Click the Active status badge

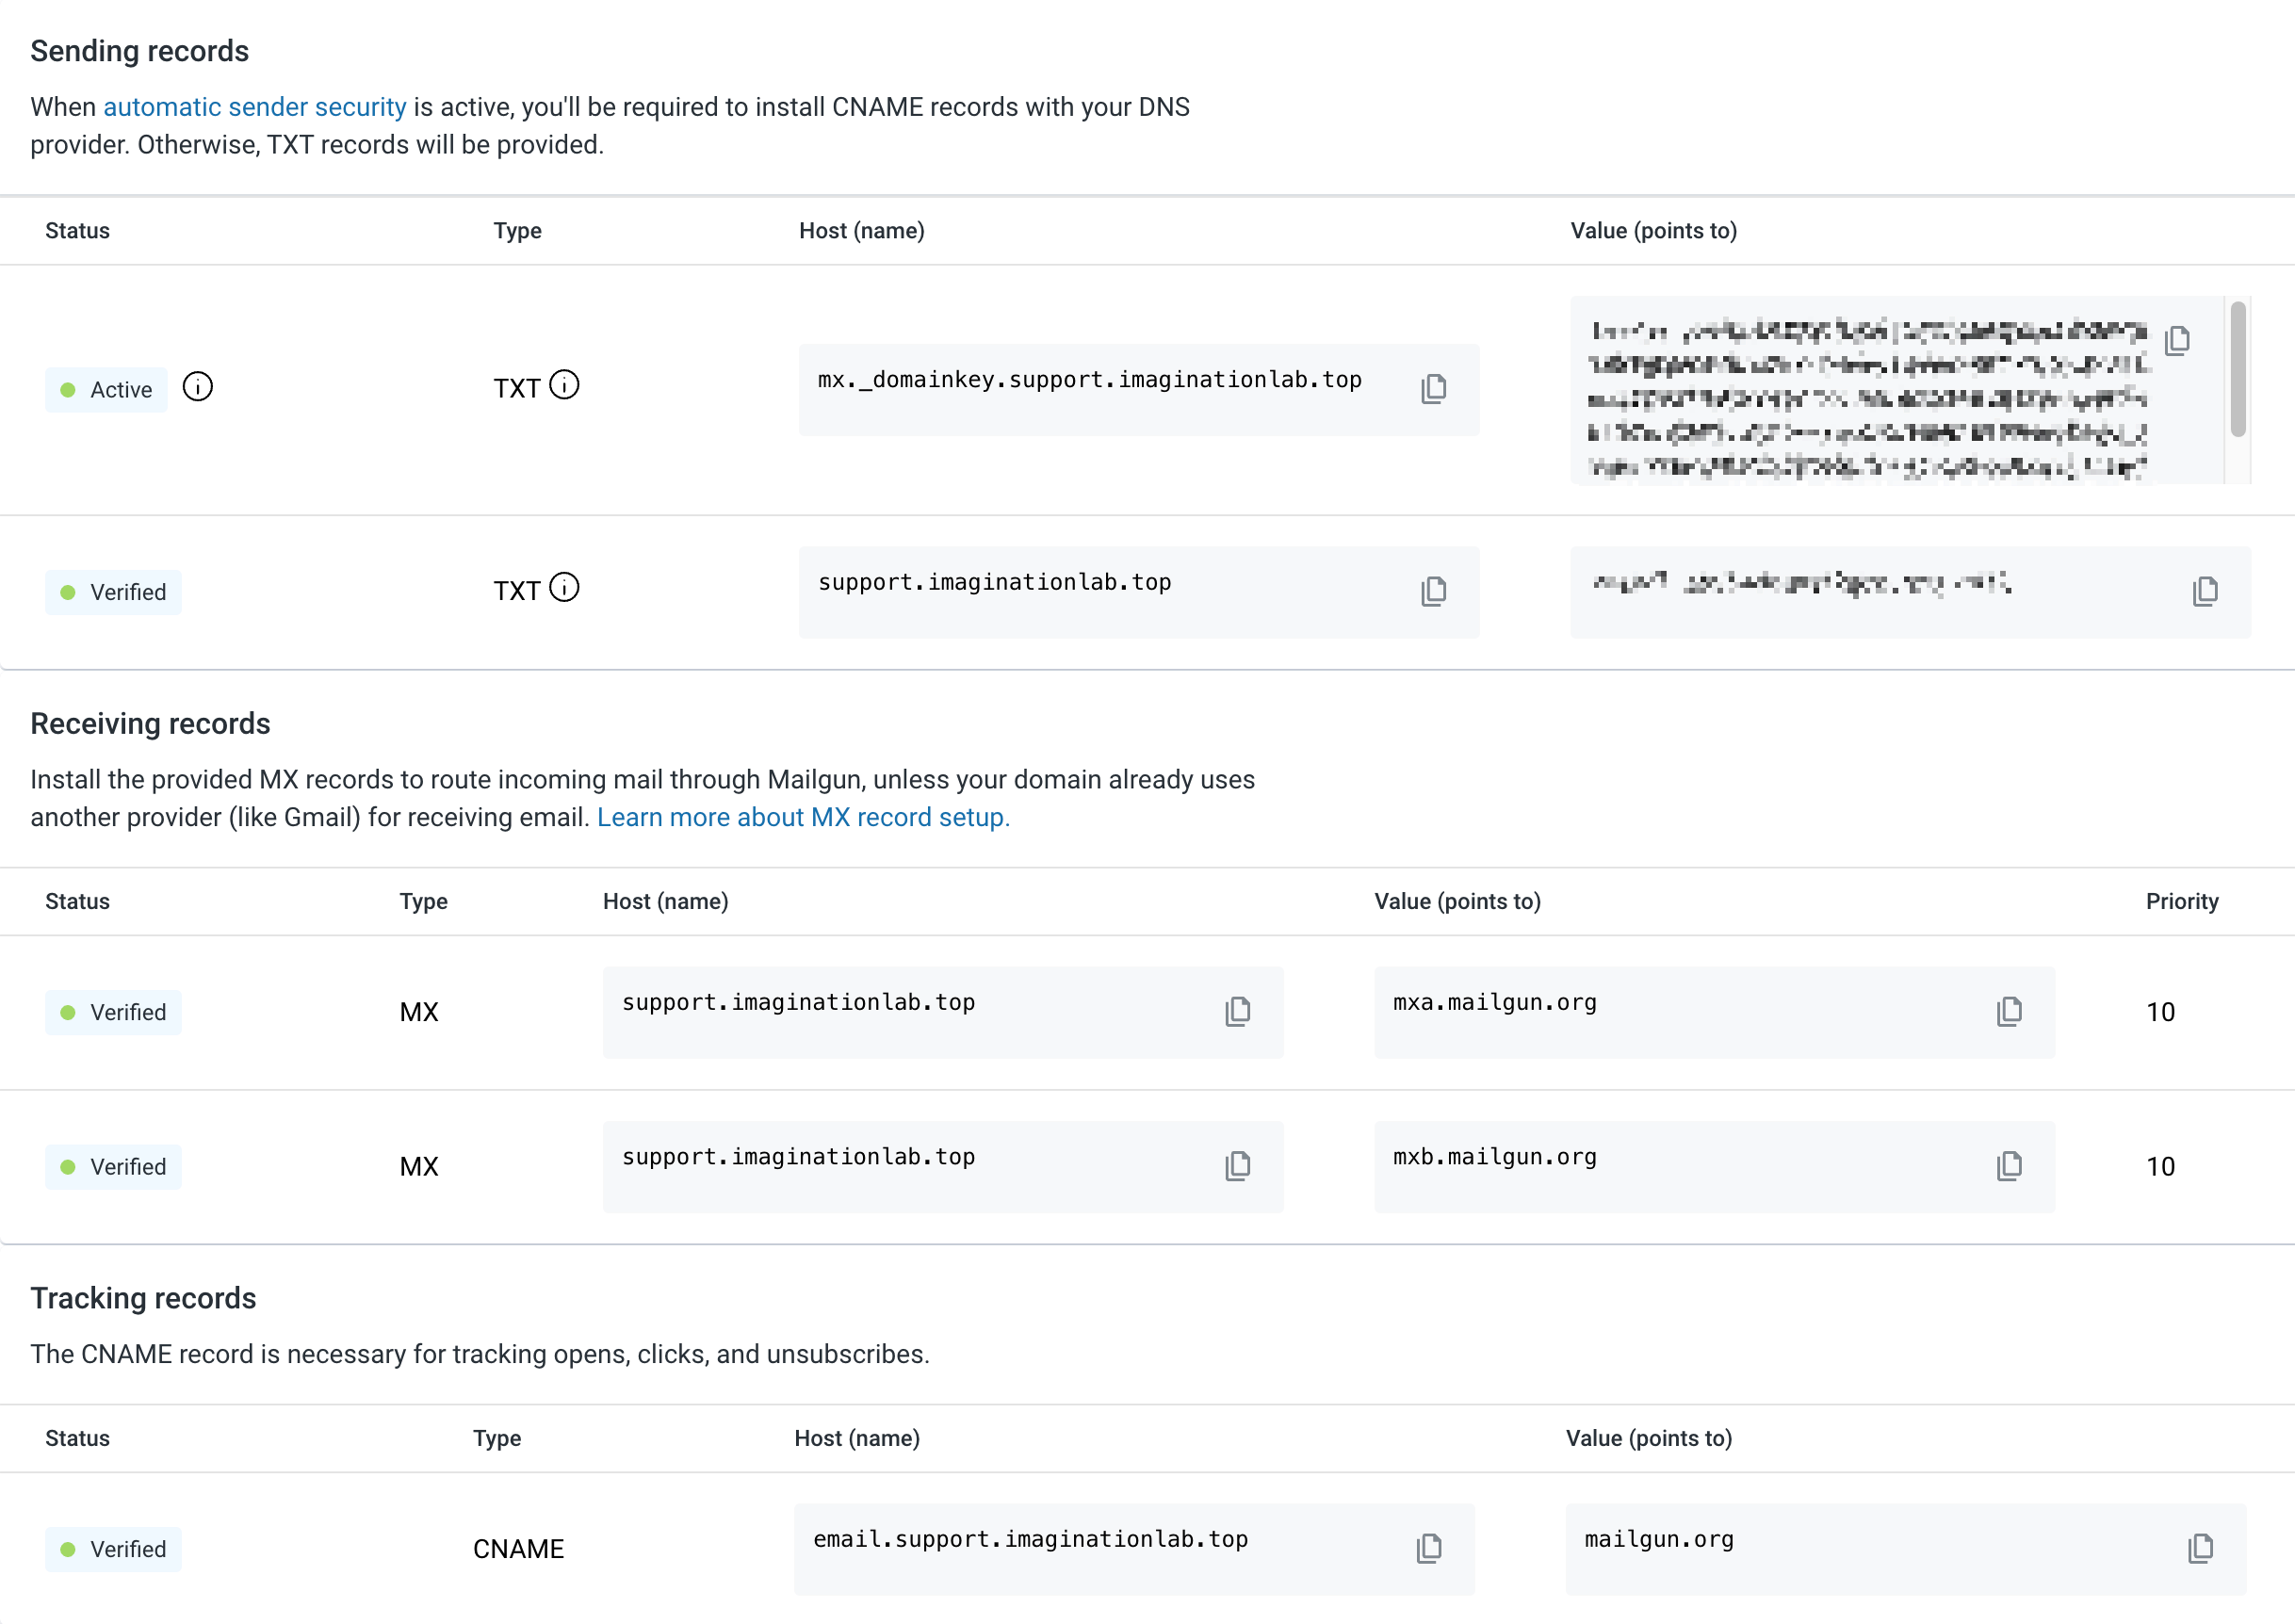[106, 389]
